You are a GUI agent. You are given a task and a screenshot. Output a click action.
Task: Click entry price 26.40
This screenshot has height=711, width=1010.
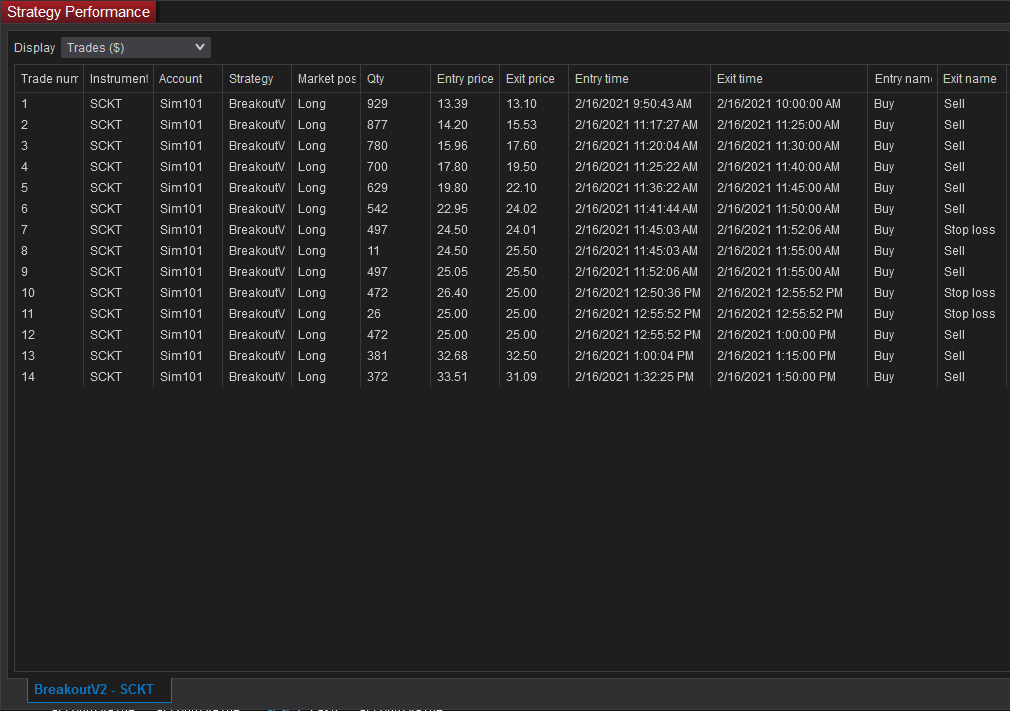pyautogui.click(x=452, y=293)
